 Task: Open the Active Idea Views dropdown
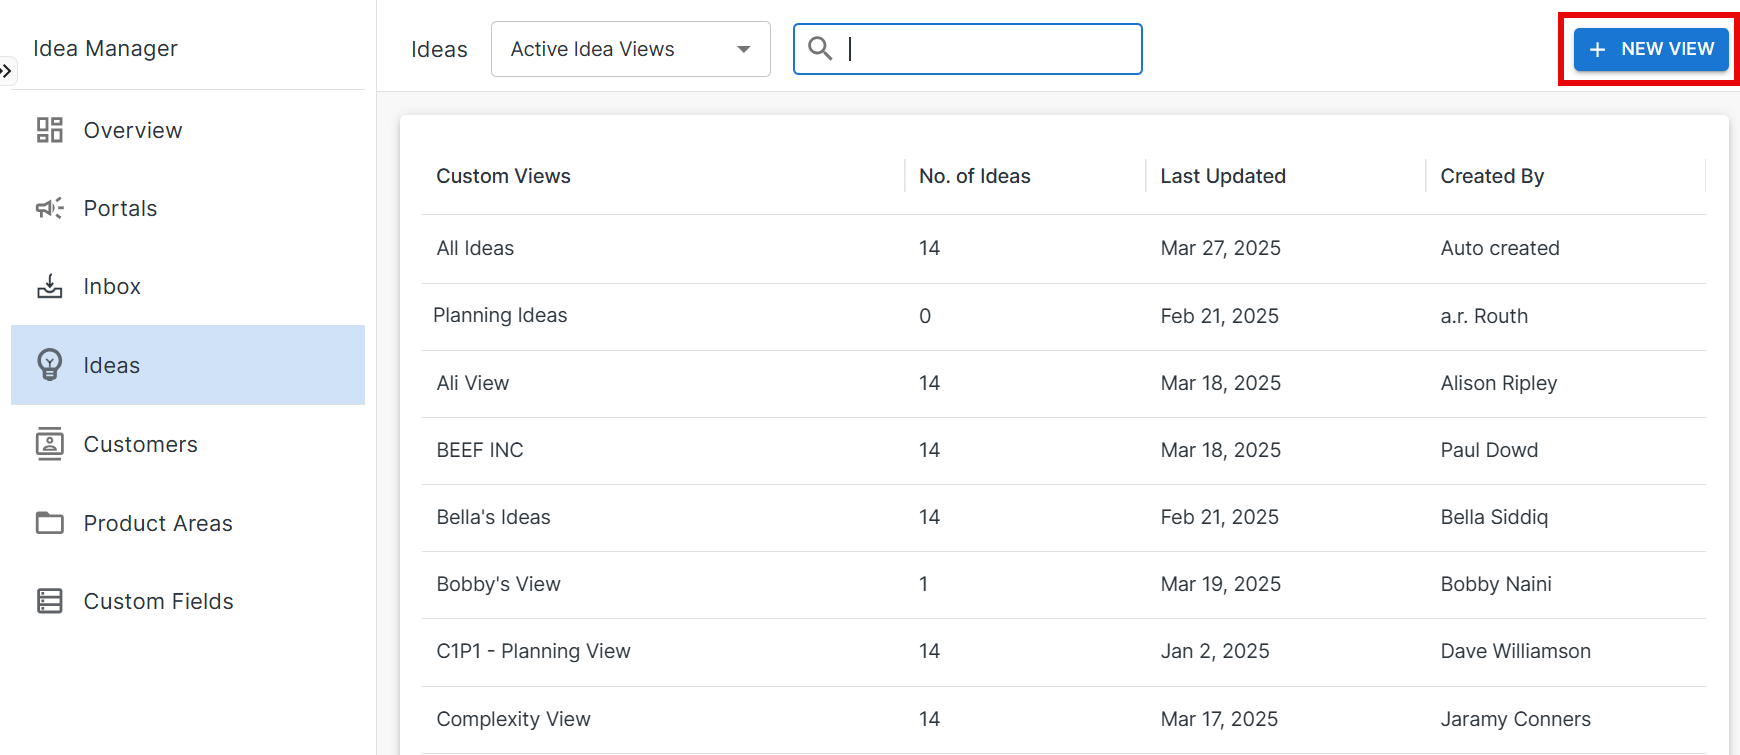[630, 48]
